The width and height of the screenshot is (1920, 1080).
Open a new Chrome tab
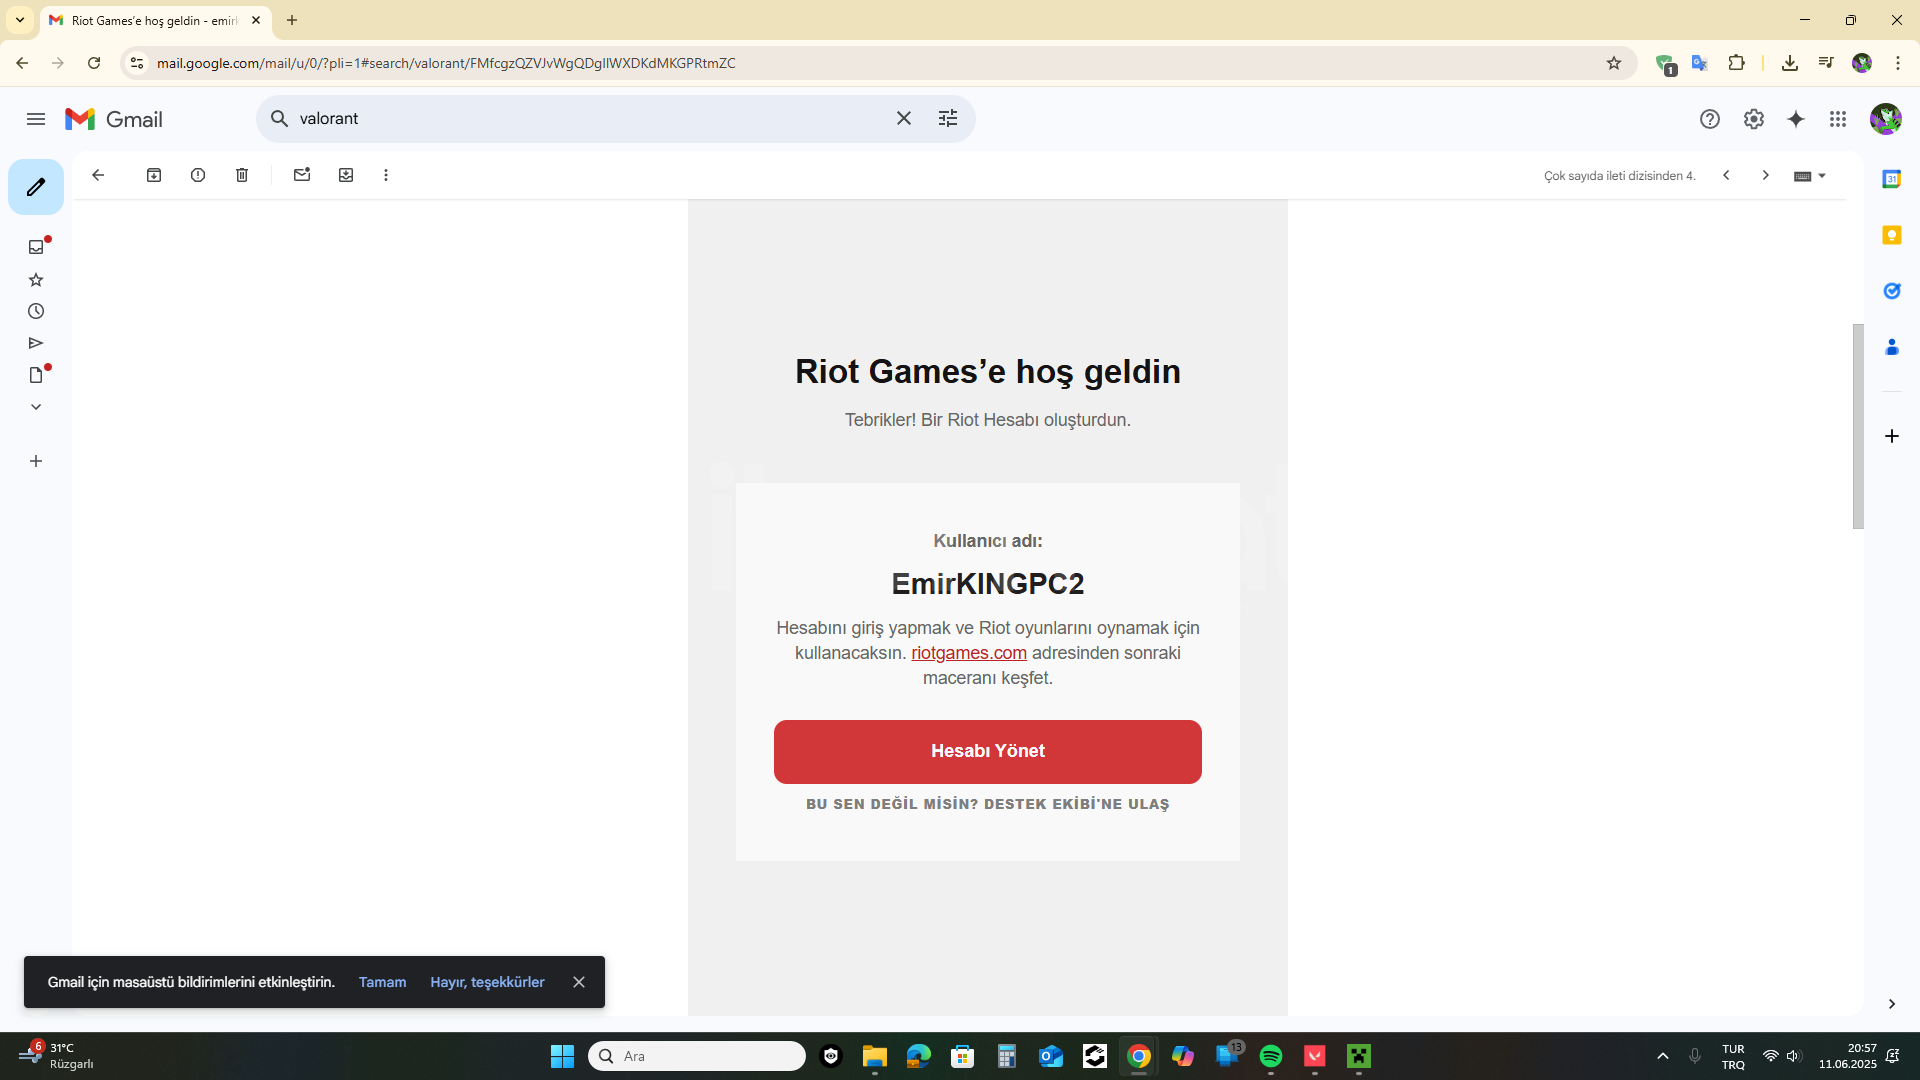point(292,20)
